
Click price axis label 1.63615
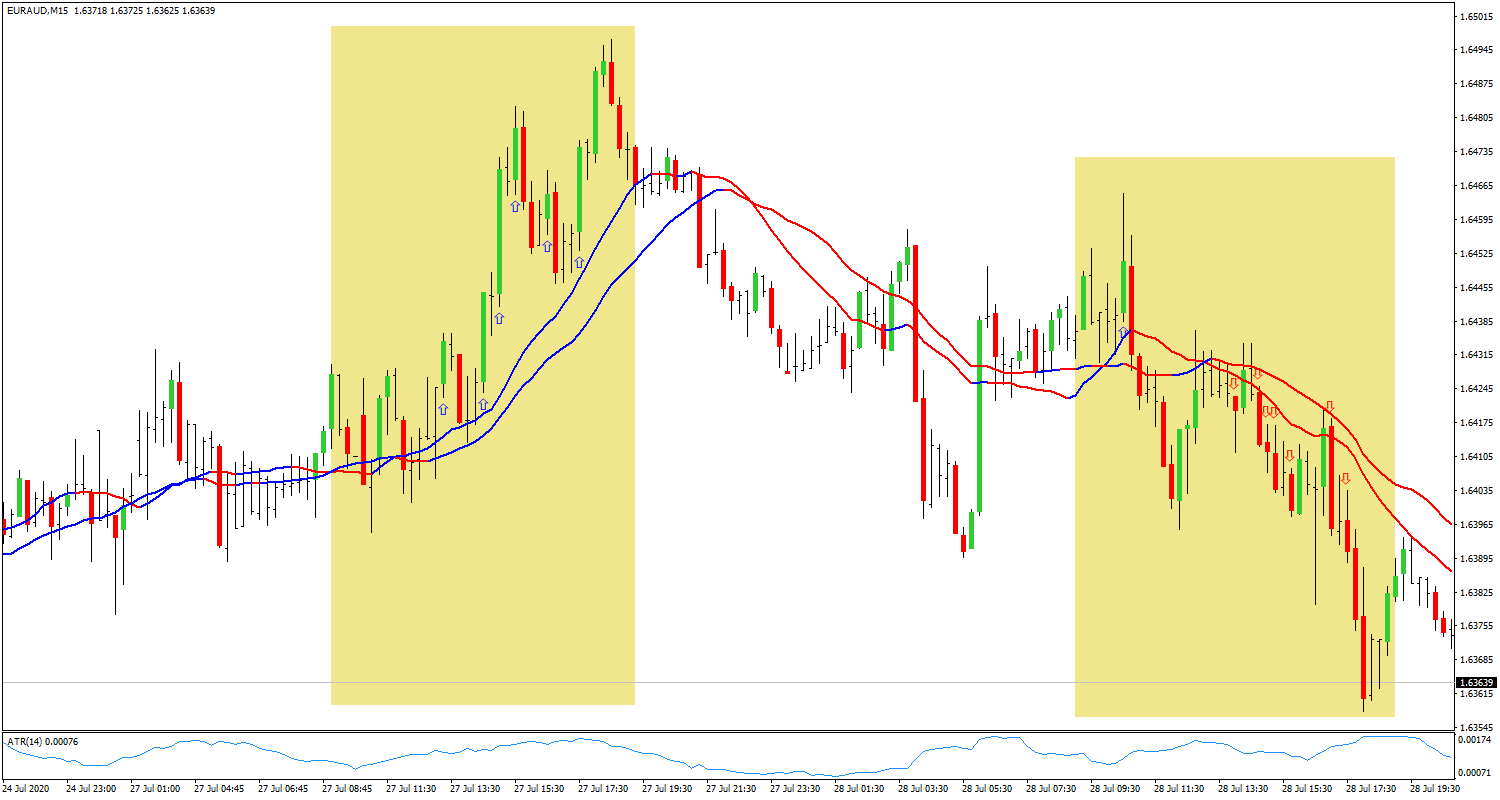pyautogui.click(x=1475, y=694)
